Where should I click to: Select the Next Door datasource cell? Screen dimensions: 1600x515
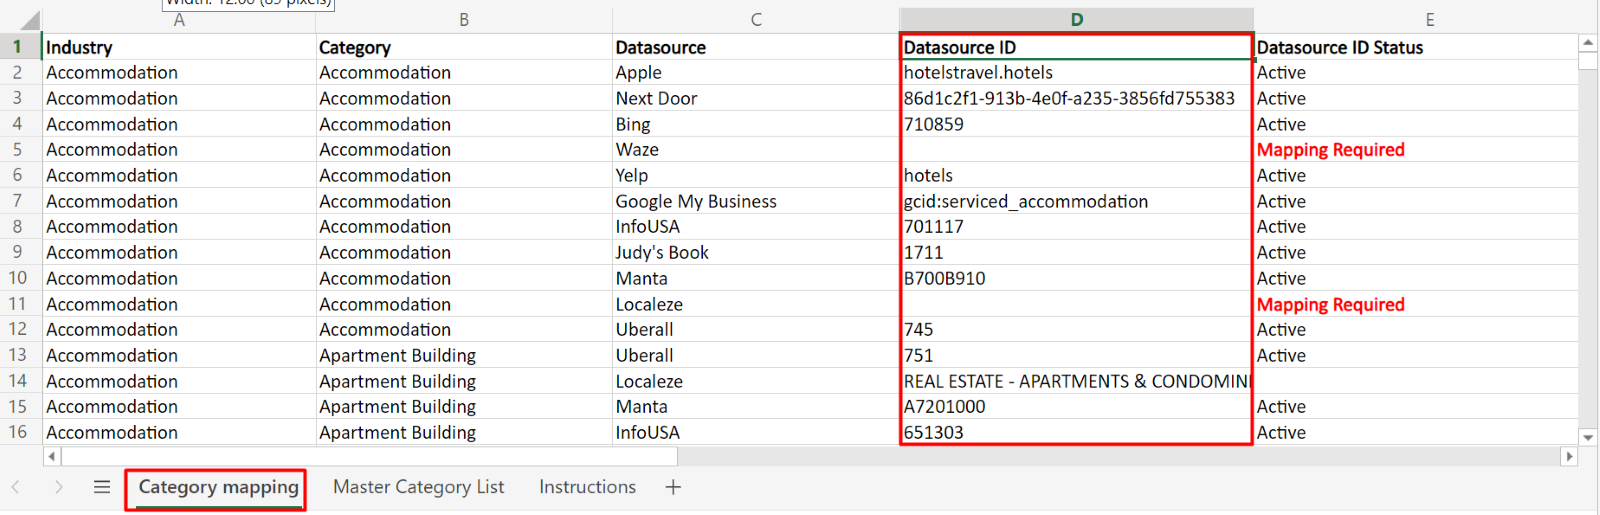coord(756,98)
